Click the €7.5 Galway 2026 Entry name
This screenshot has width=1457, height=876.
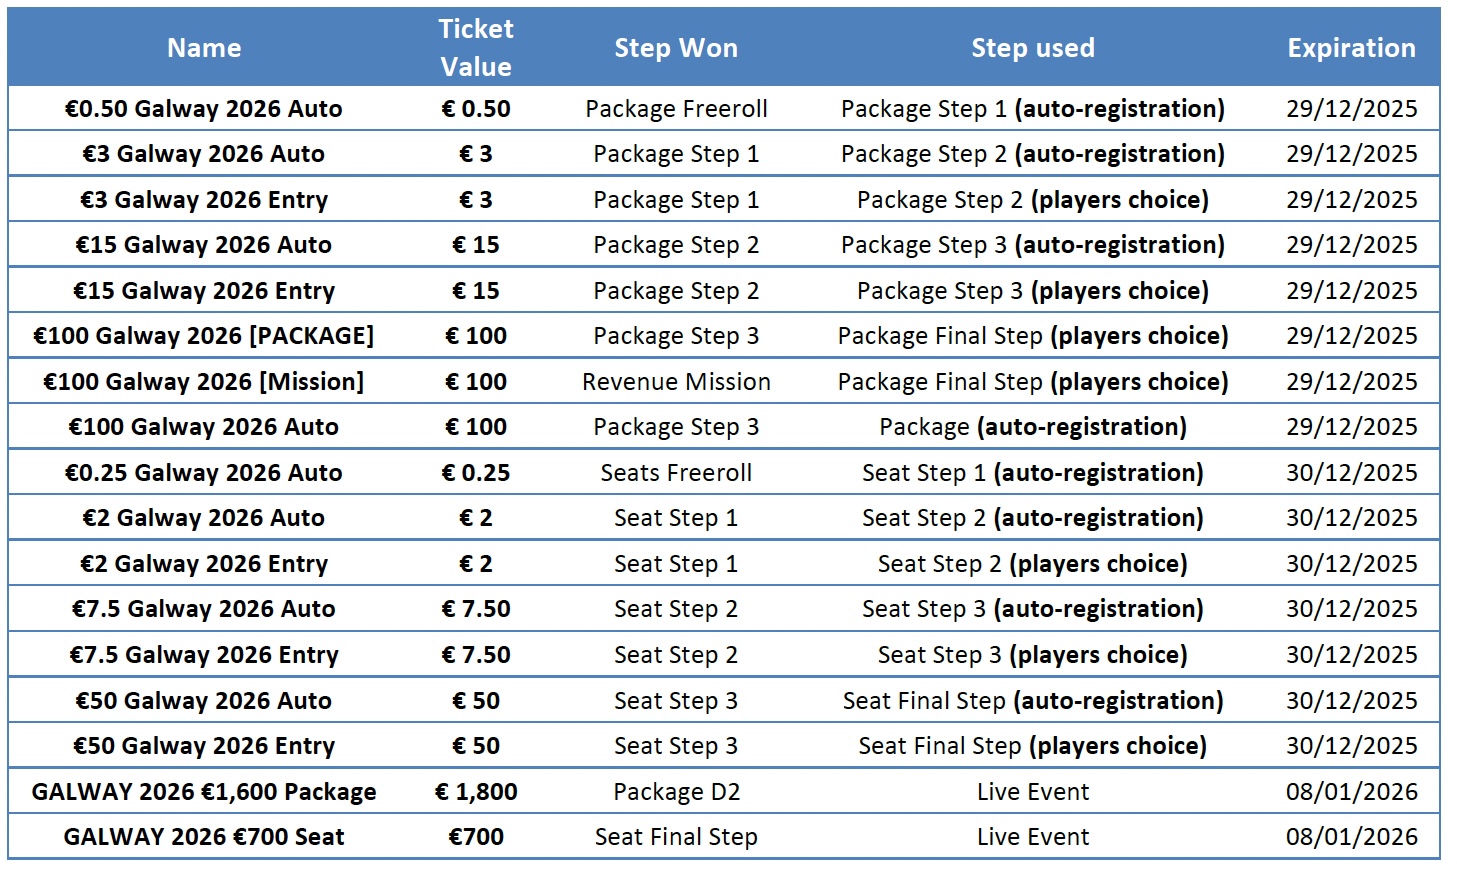tap(204, 655)
